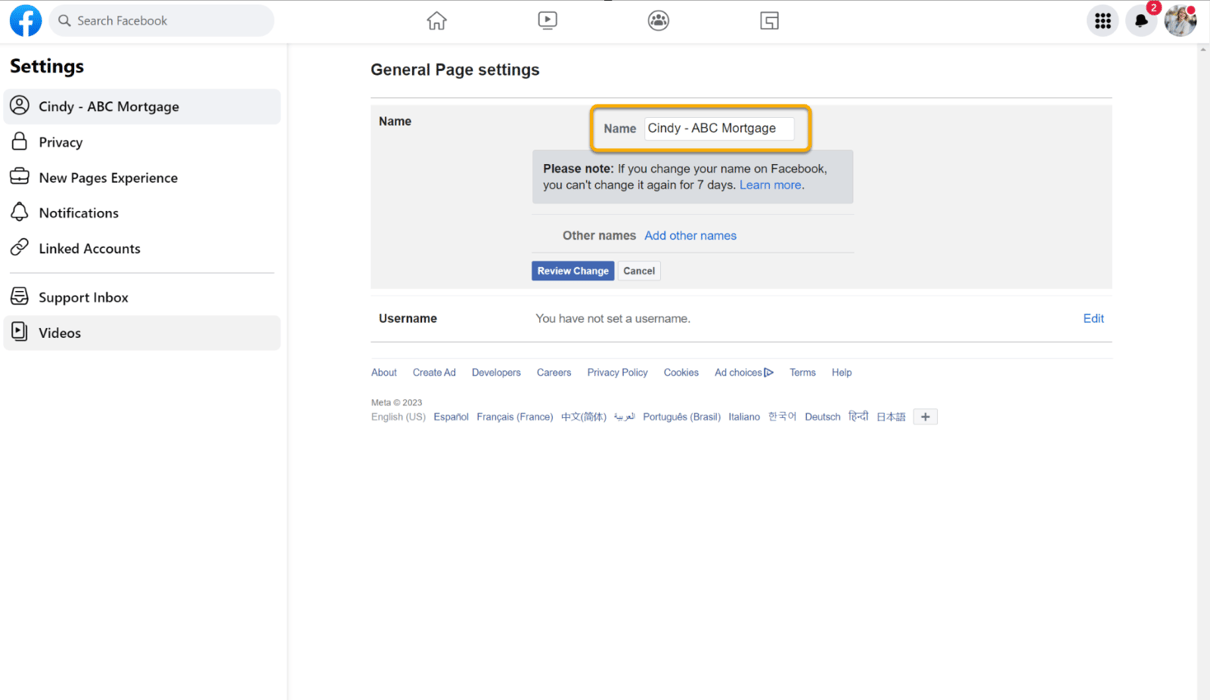Click the profile avatar picture
The image size is (1210, 700).
1180,21
